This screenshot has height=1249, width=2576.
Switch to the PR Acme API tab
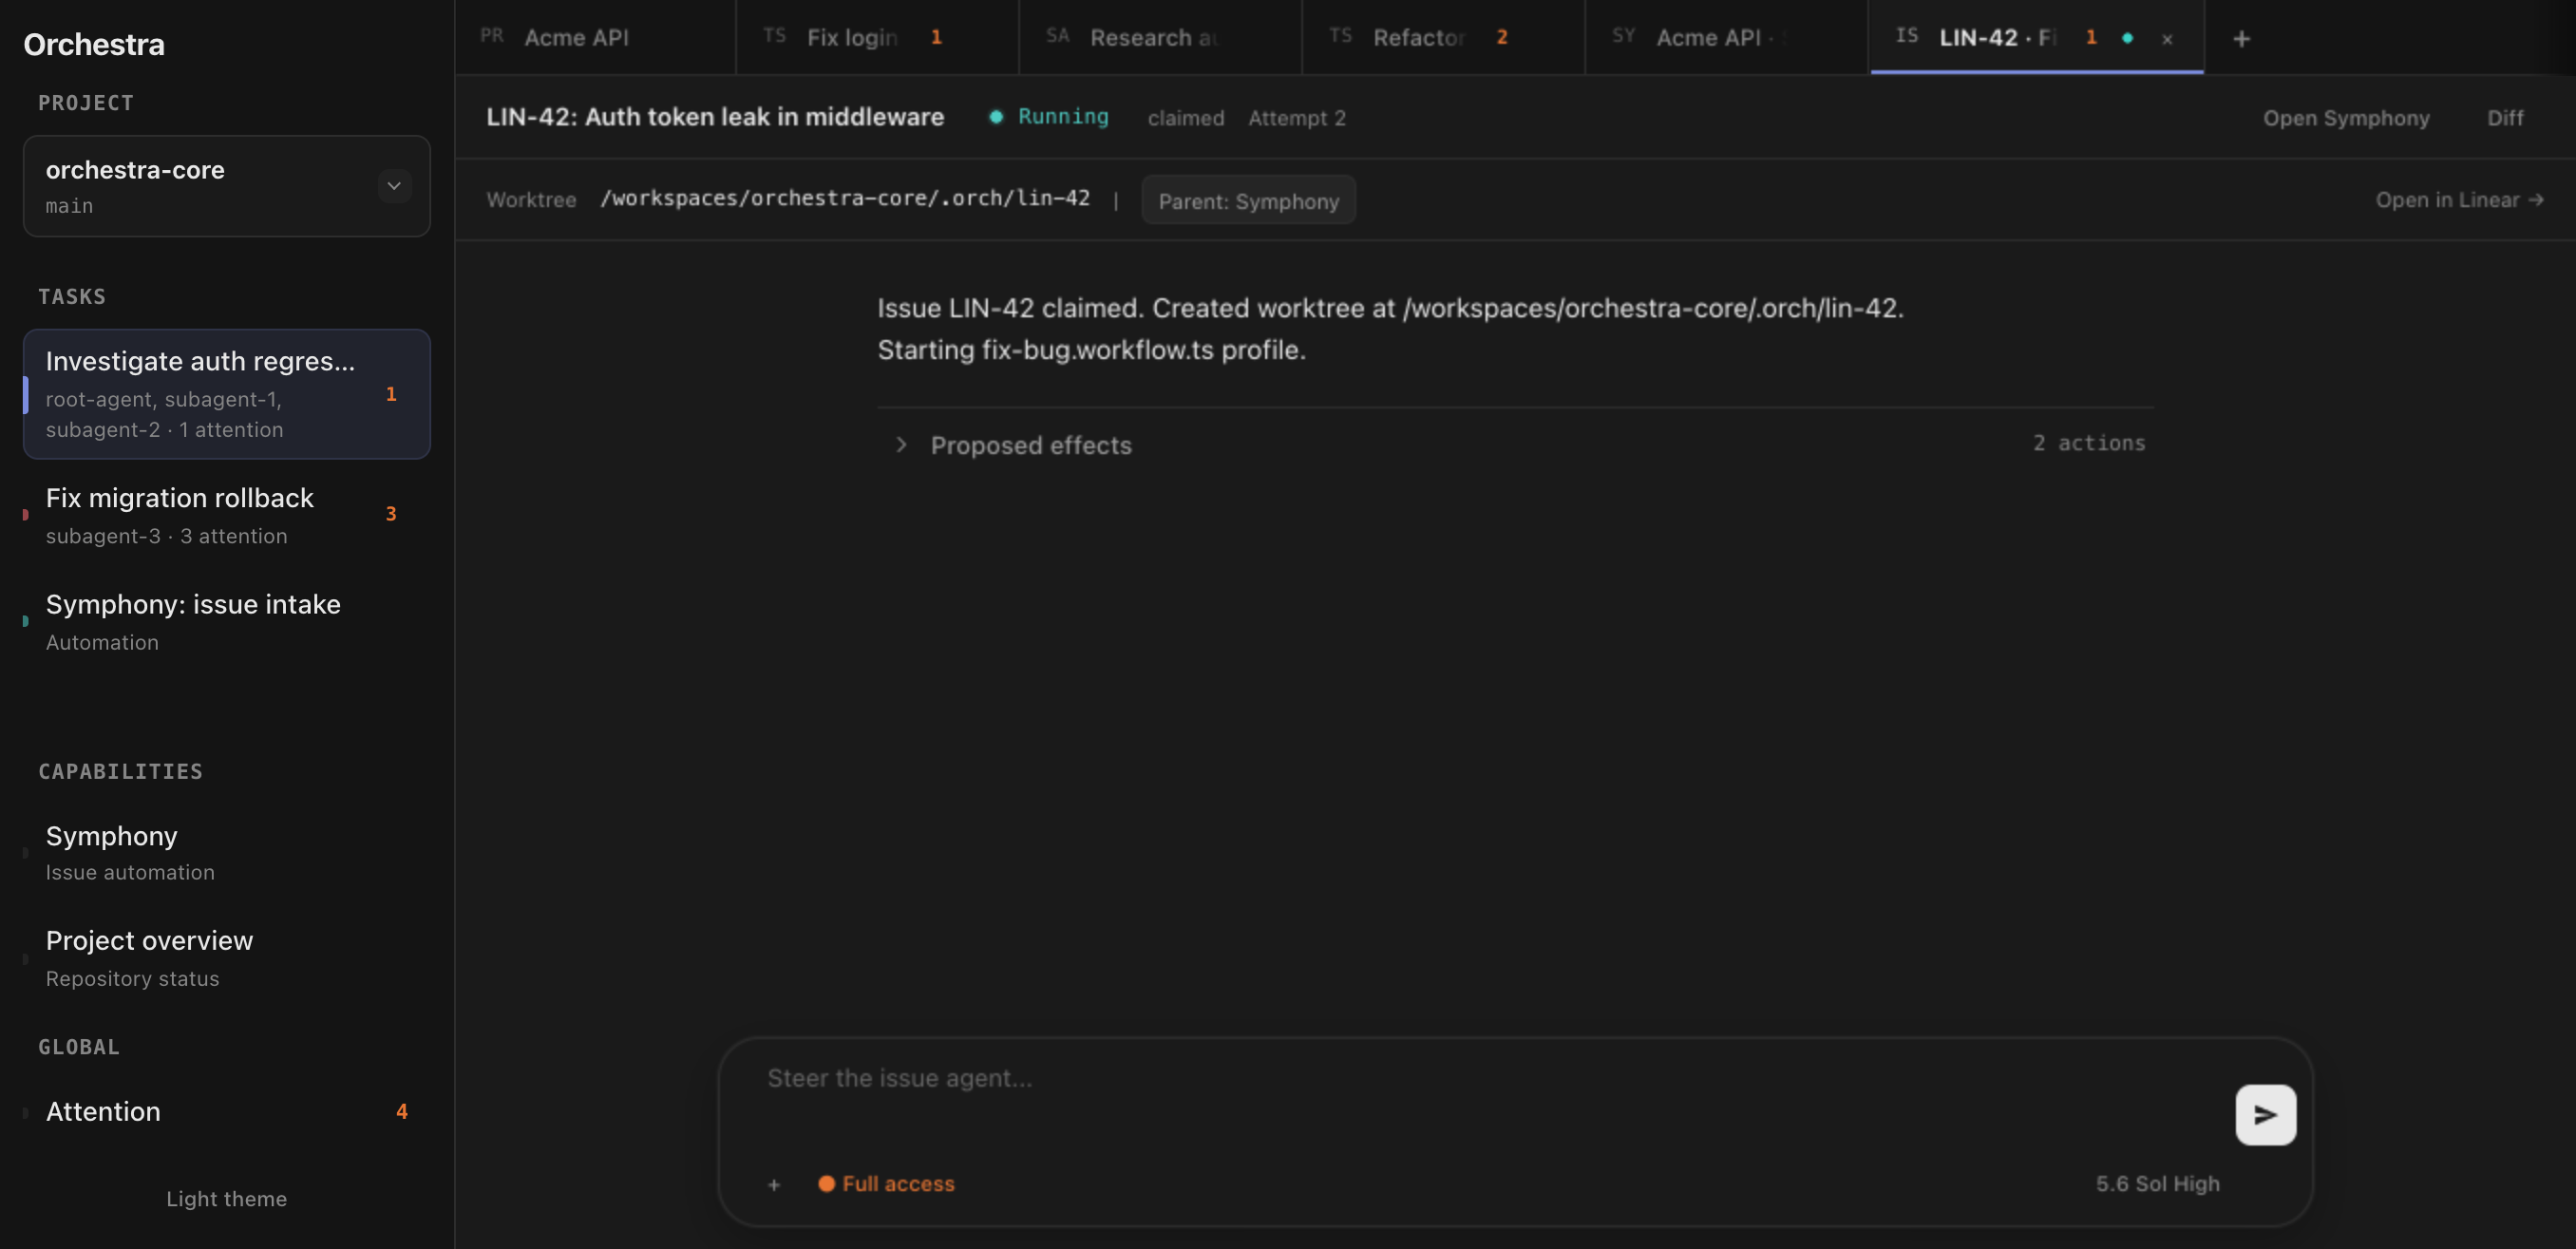point(595,37)
